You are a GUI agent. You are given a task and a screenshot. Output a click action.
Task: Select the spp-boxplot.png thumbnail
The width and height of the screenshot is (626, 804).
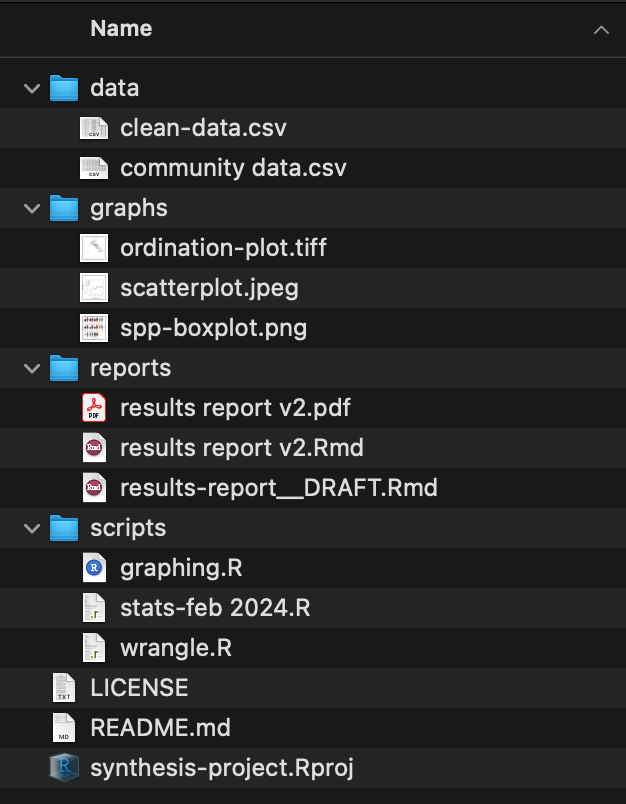click(93, 328)
